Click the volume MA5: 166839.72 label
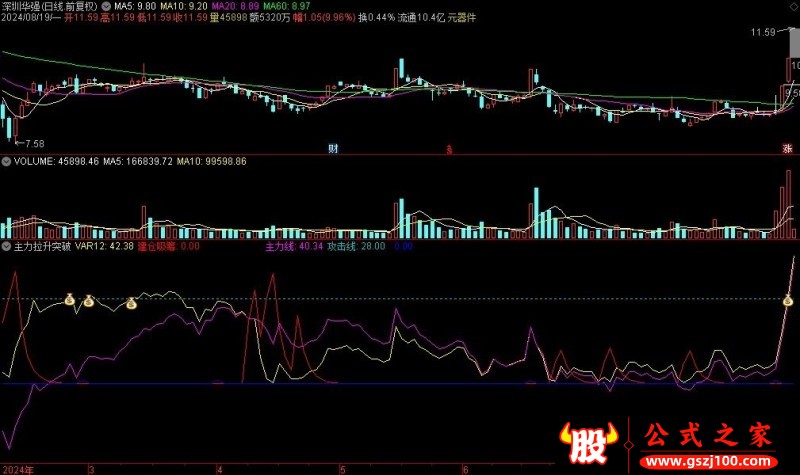Image resolution: width=800 pixels, height=475 pixels. pyautogui.click(x=138, y=162)
